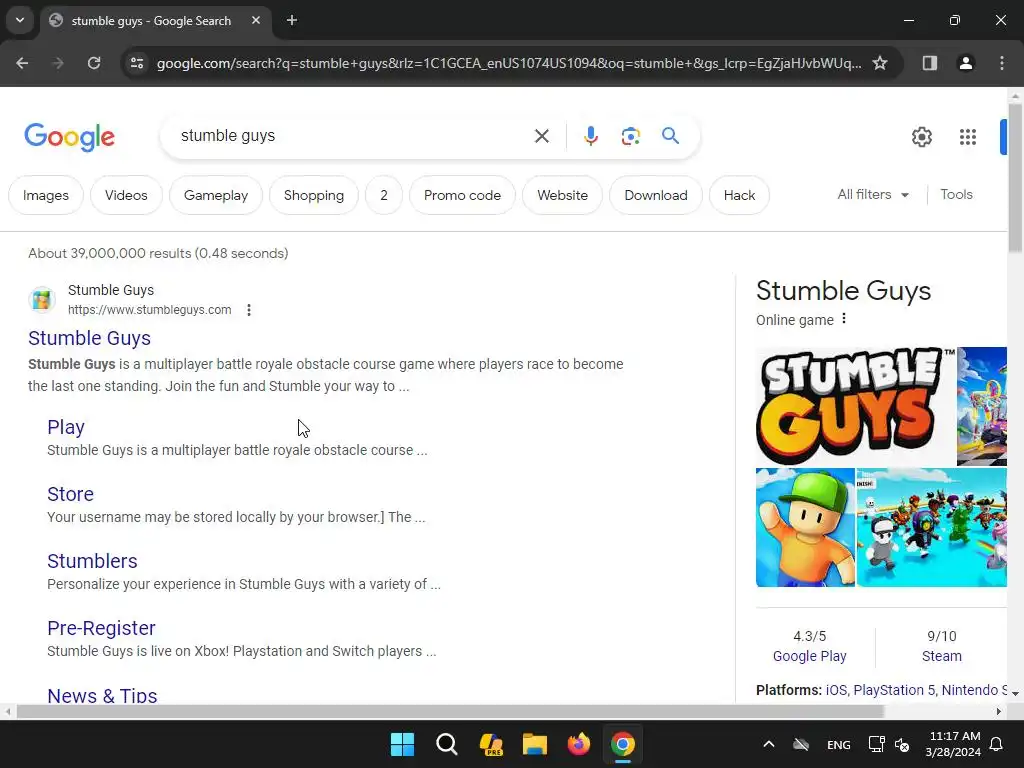Expand the All filters dropdown
Image resolution: width=1024 pixels, height=768 pixels.
(873, 195)
